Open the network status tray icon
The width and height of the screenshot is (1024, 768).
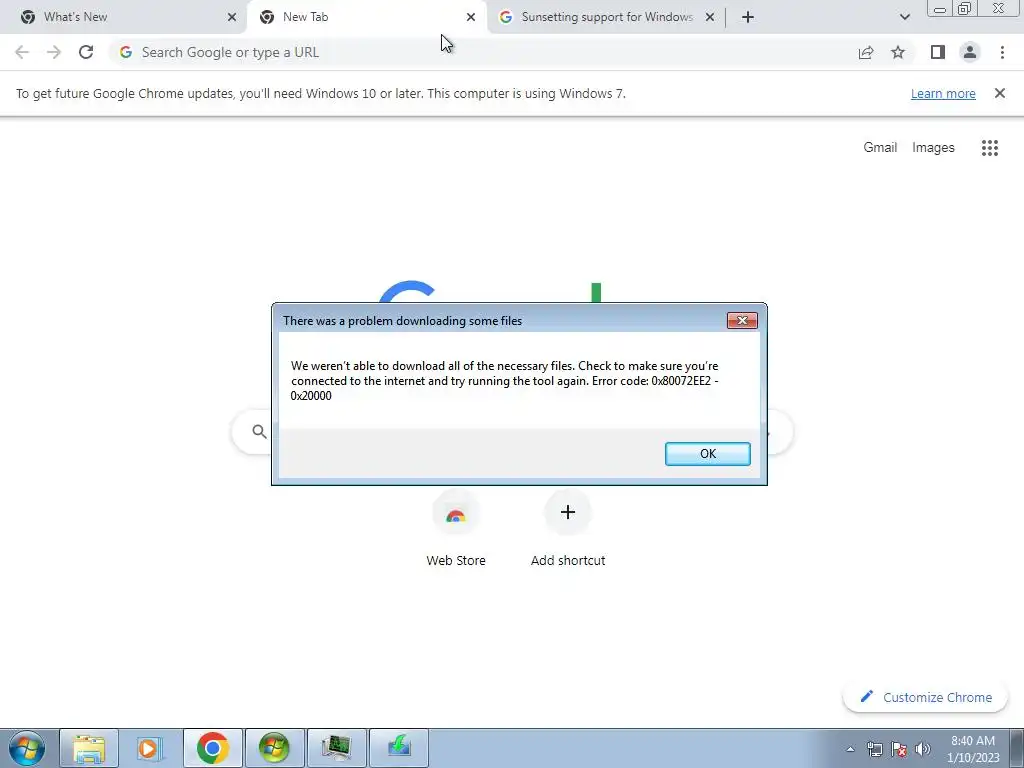point(874,749)
